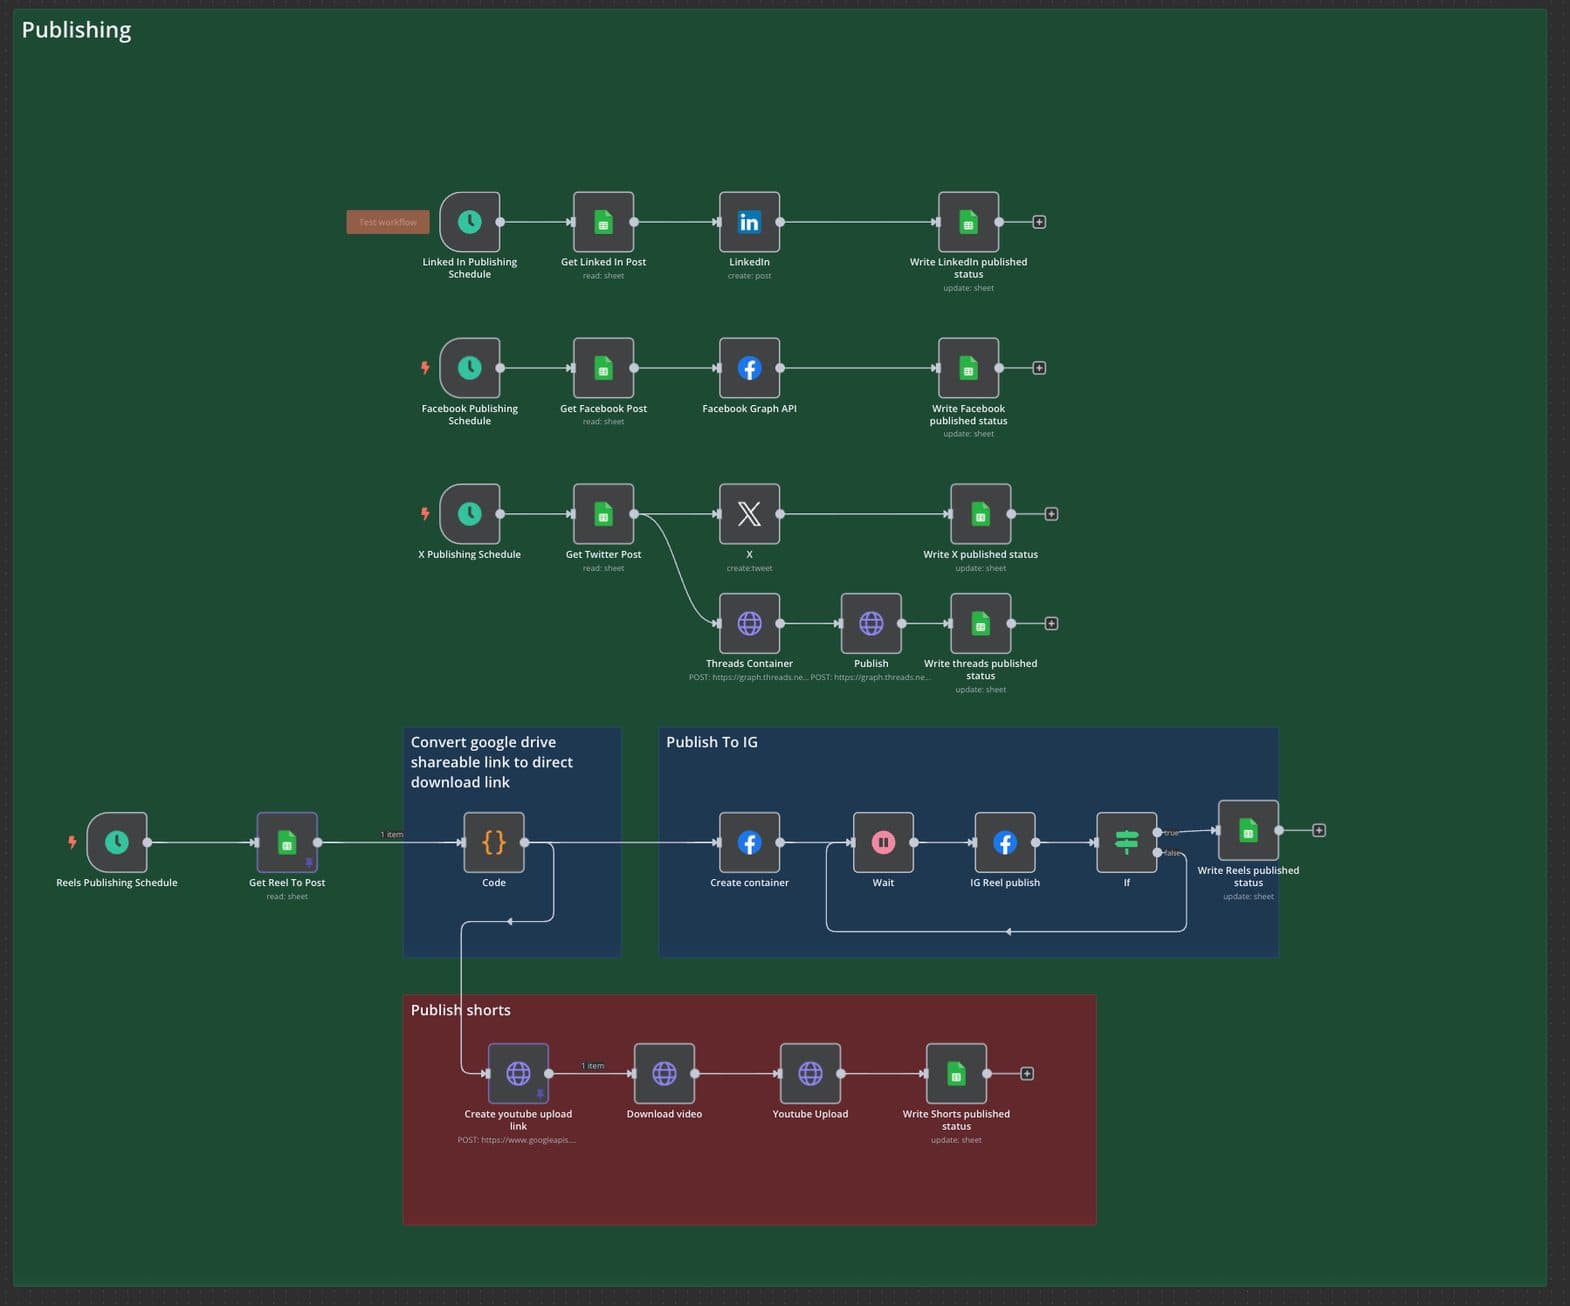
Task: Open the Get Facebook Post sheet node
Action: 603,368
